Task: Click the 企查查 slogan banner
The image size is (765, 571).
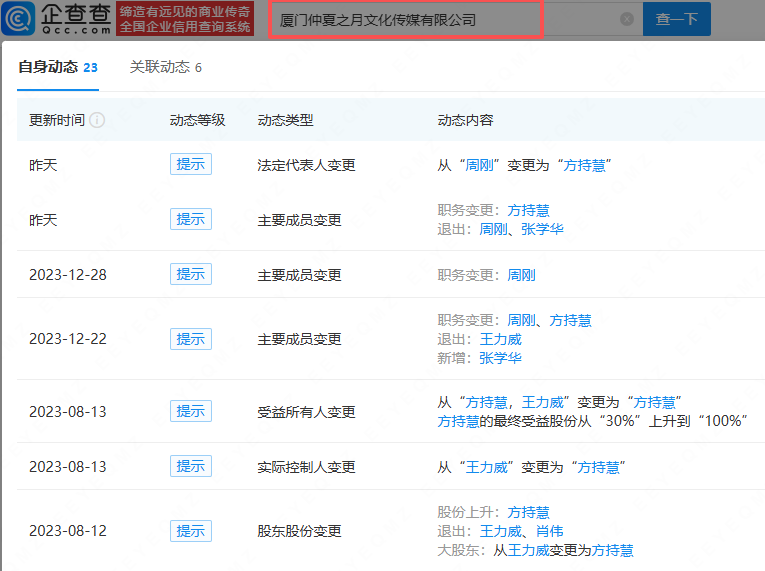Action: [x=184, y=18]
